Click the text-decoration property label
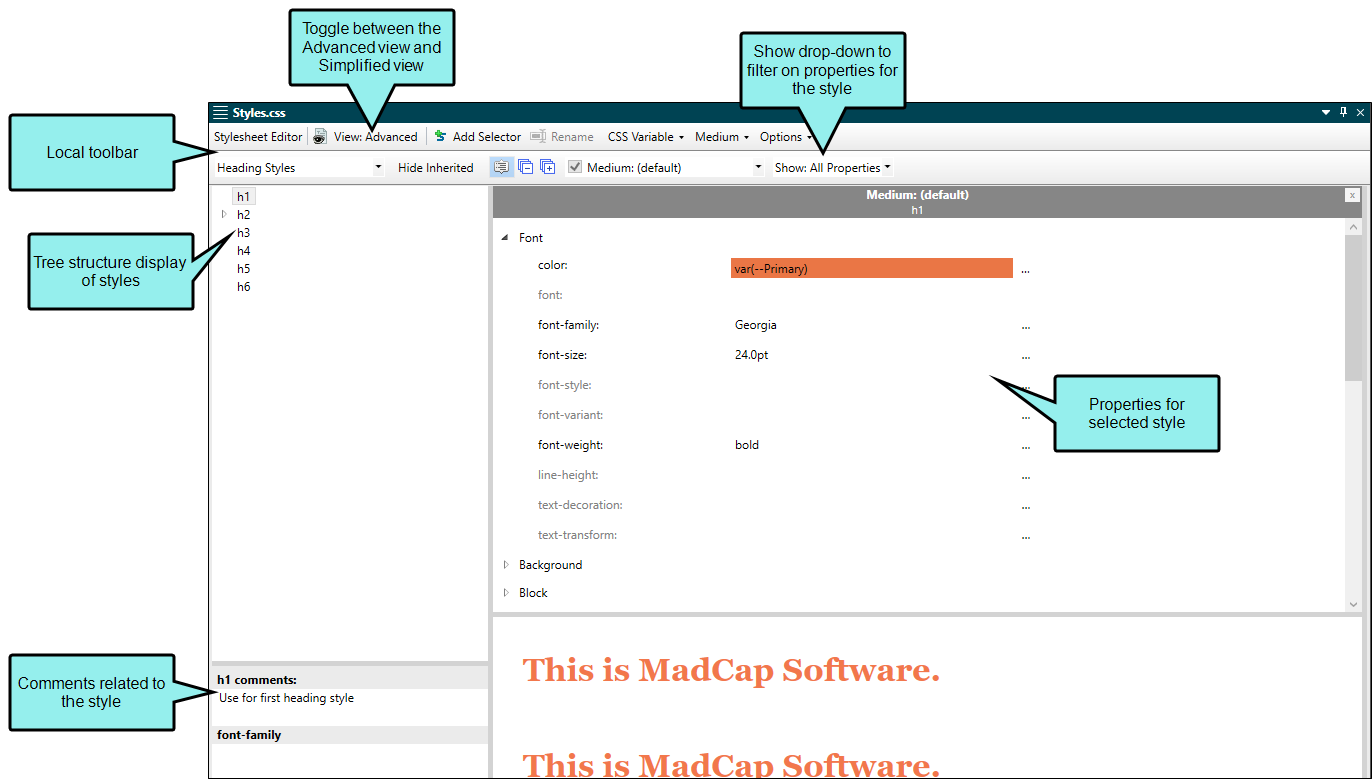Image resolution: width=1372 pixels, height=779 pixels. (x=580, y=505)
